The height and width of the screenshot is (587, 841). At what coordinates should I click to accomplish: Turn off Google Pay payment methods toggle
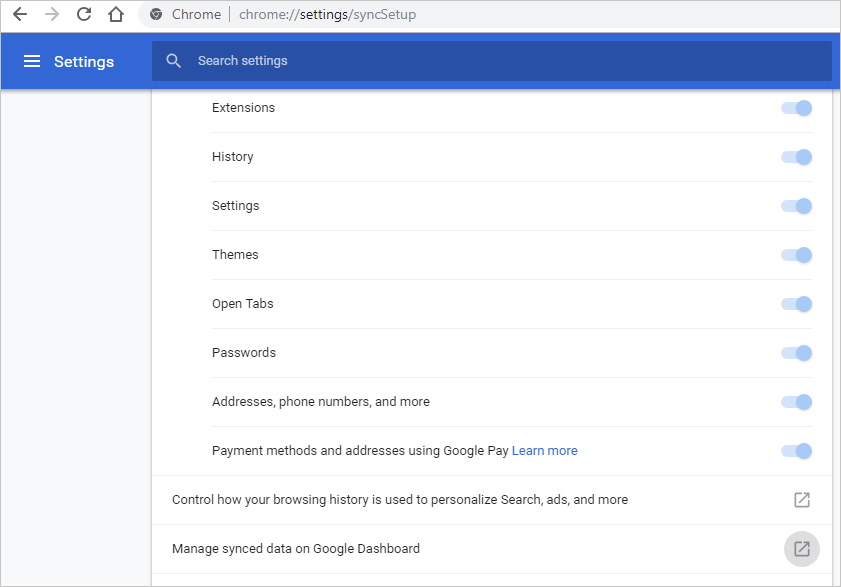[x=797, y=451]
